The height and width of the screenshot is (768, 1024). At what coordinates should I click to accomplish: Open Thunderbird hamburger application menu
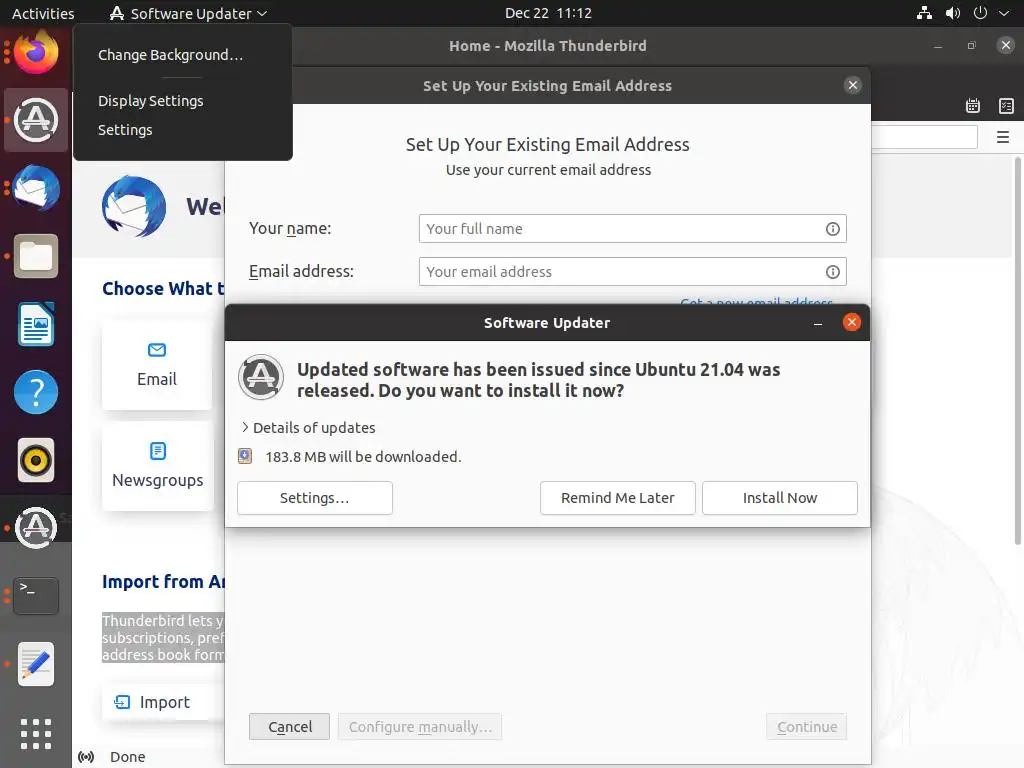point(1003,137)
